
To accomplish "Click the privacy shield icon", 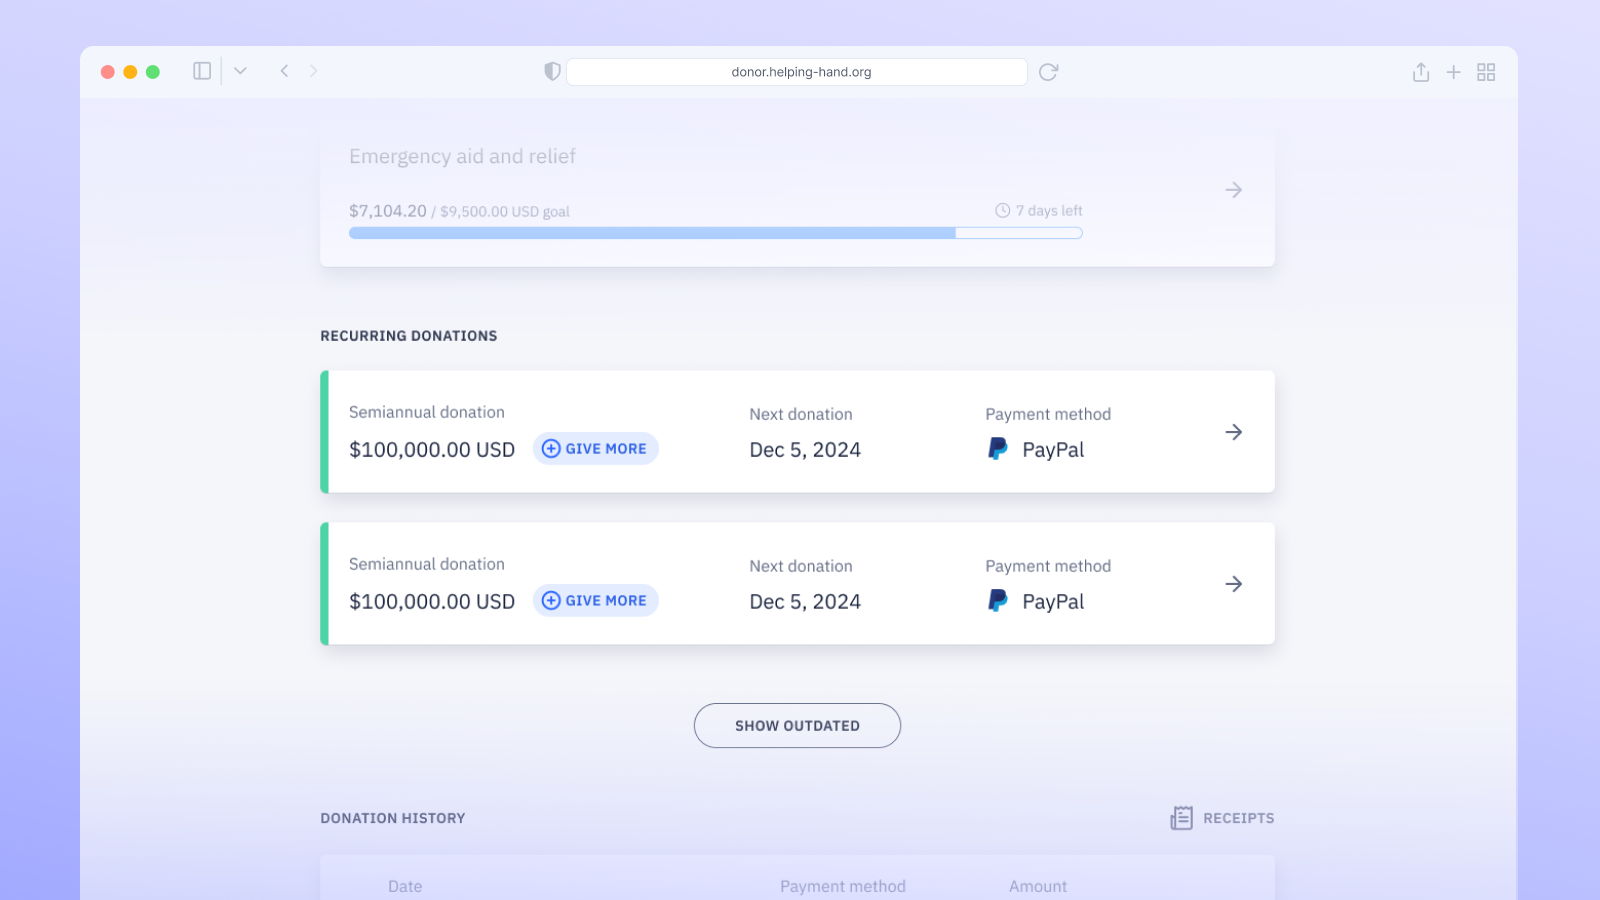I will (x=552, y=71).
